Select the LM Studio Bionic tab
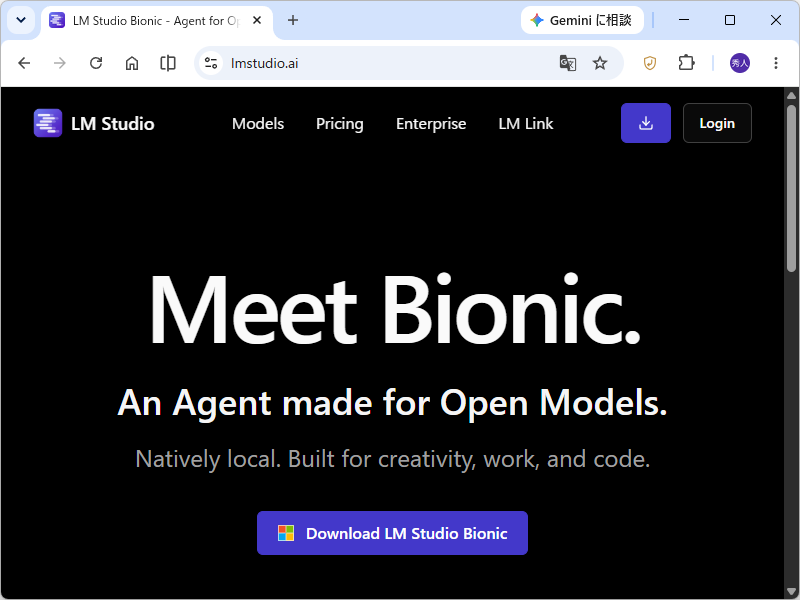Screen dimensions: 800x600 pyautogui.click(x=157, y=22)
